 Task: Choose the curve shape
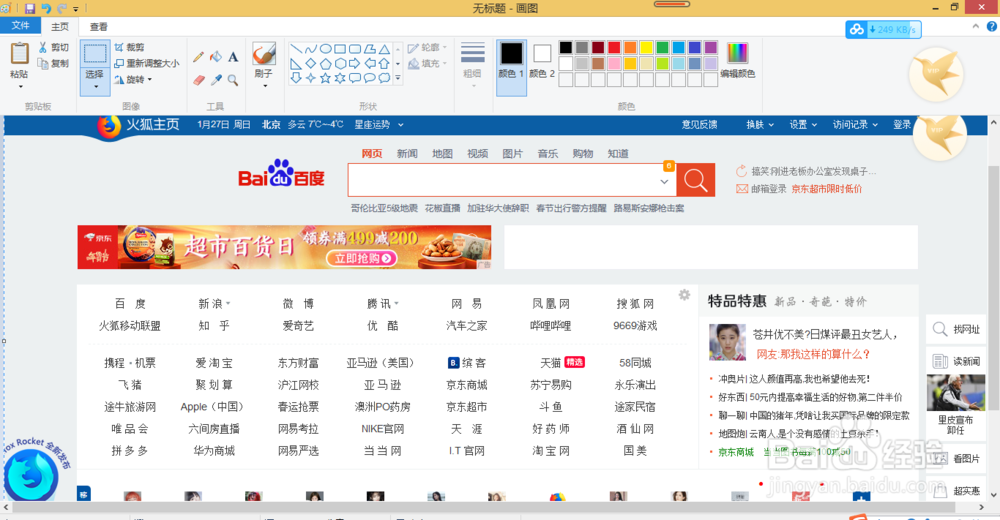click(311, 49)
